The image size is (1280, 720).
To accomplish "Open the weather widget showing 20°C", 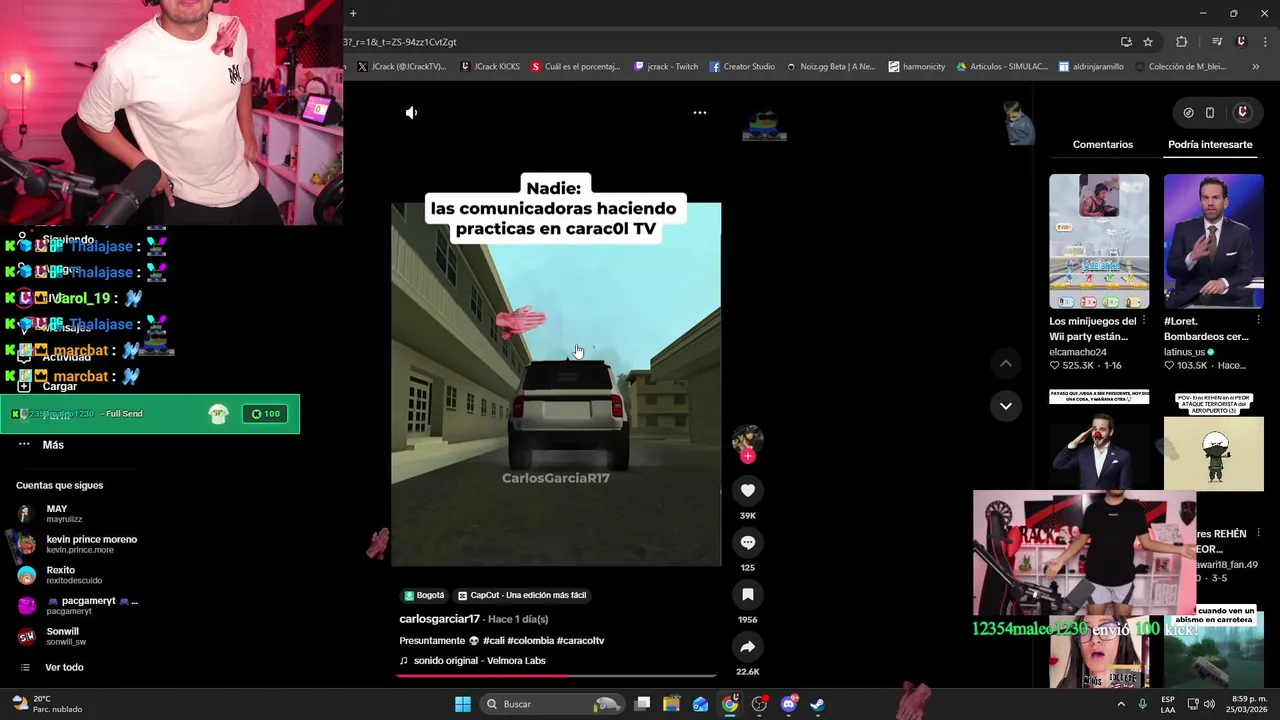I will coord(47,704).
